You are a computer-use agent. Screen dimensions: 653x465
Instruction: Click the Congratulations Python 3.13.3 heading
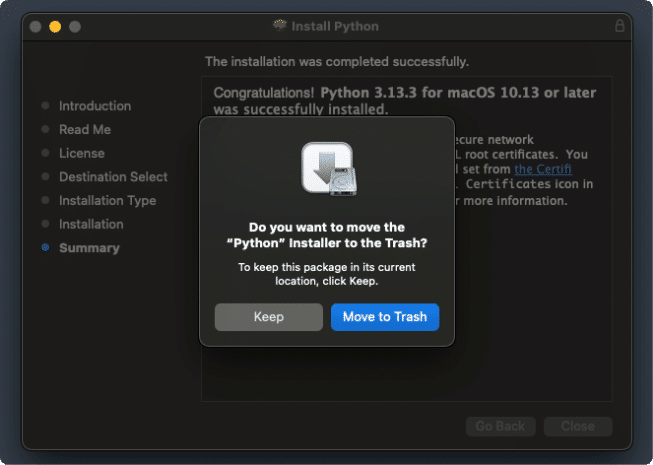[405, 100]
